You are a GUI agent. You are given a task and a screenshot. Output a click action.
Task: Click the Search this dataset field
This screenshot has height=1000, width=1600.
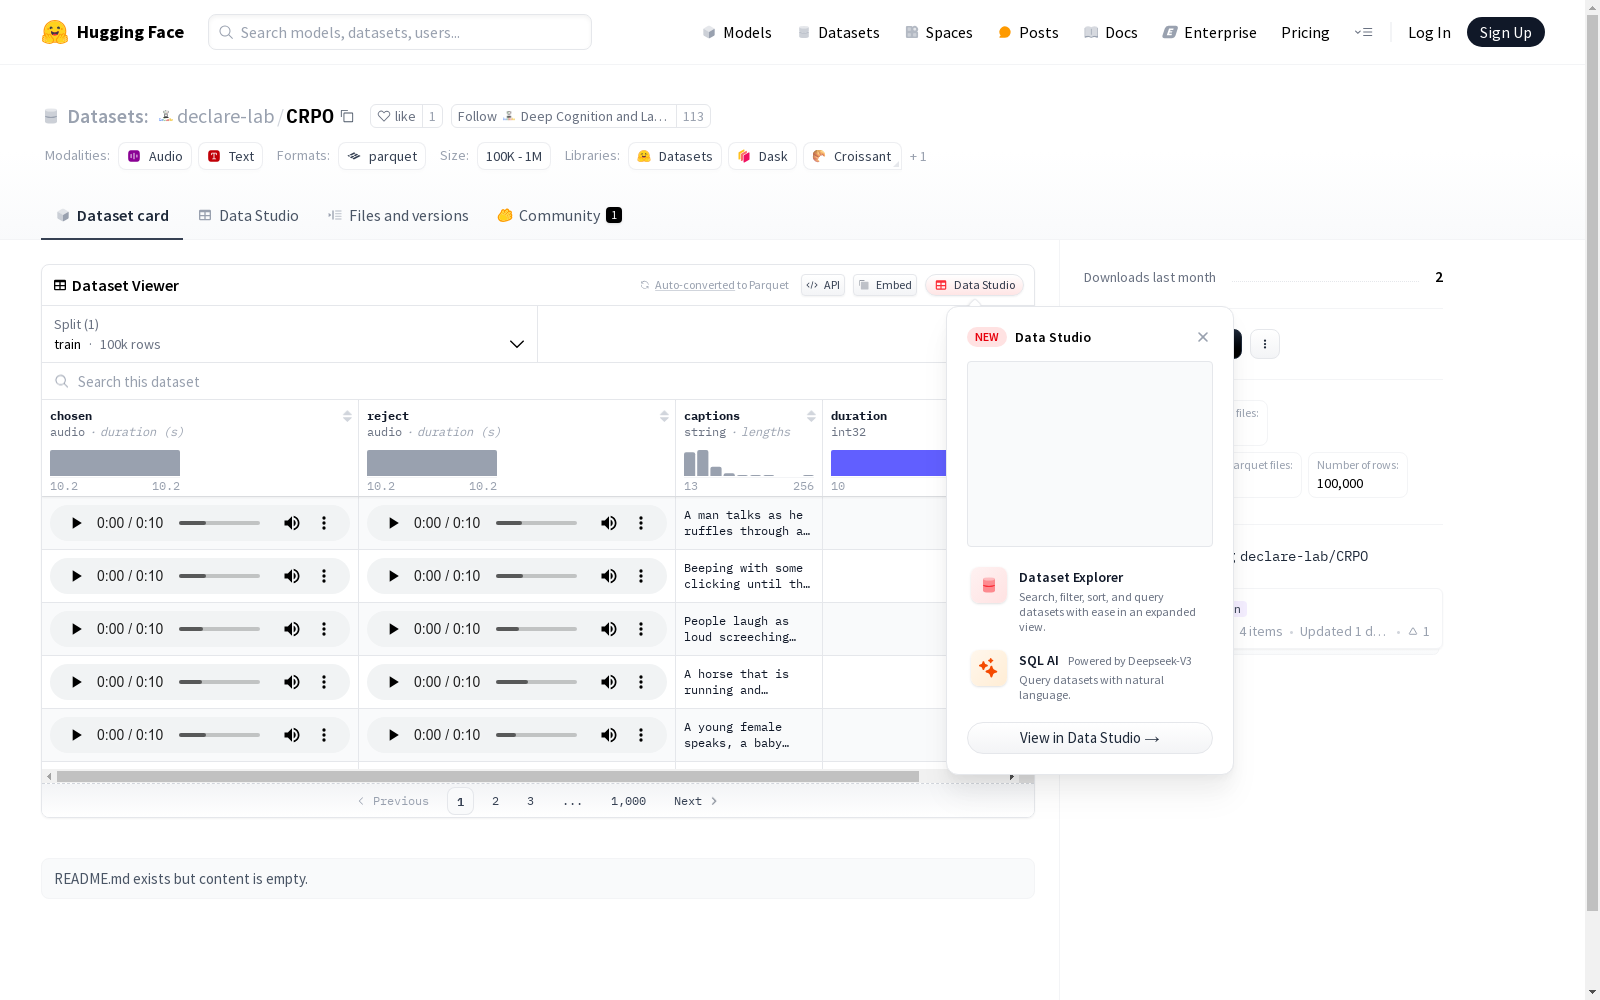click(495, 382)
